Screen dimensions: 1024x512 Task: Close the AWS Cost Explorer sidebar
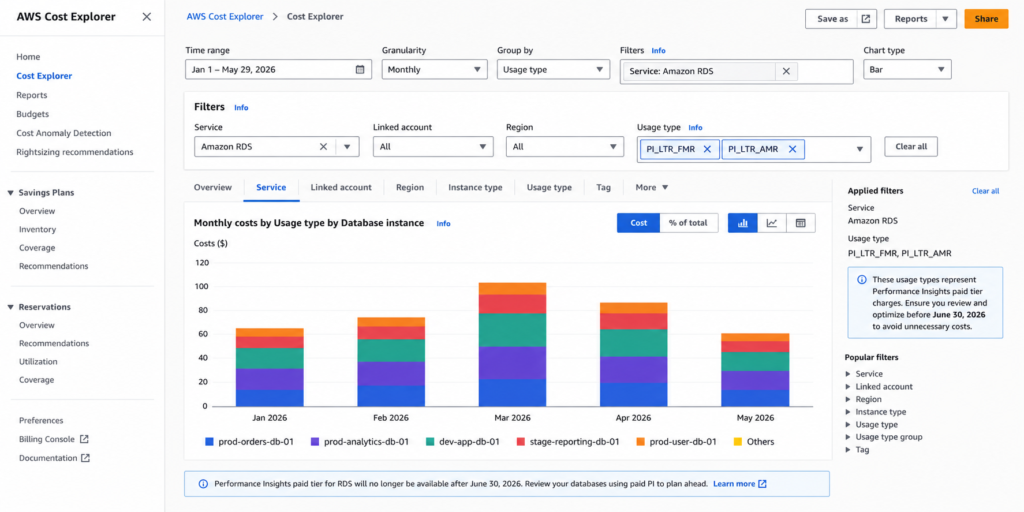tap(146, 17)
